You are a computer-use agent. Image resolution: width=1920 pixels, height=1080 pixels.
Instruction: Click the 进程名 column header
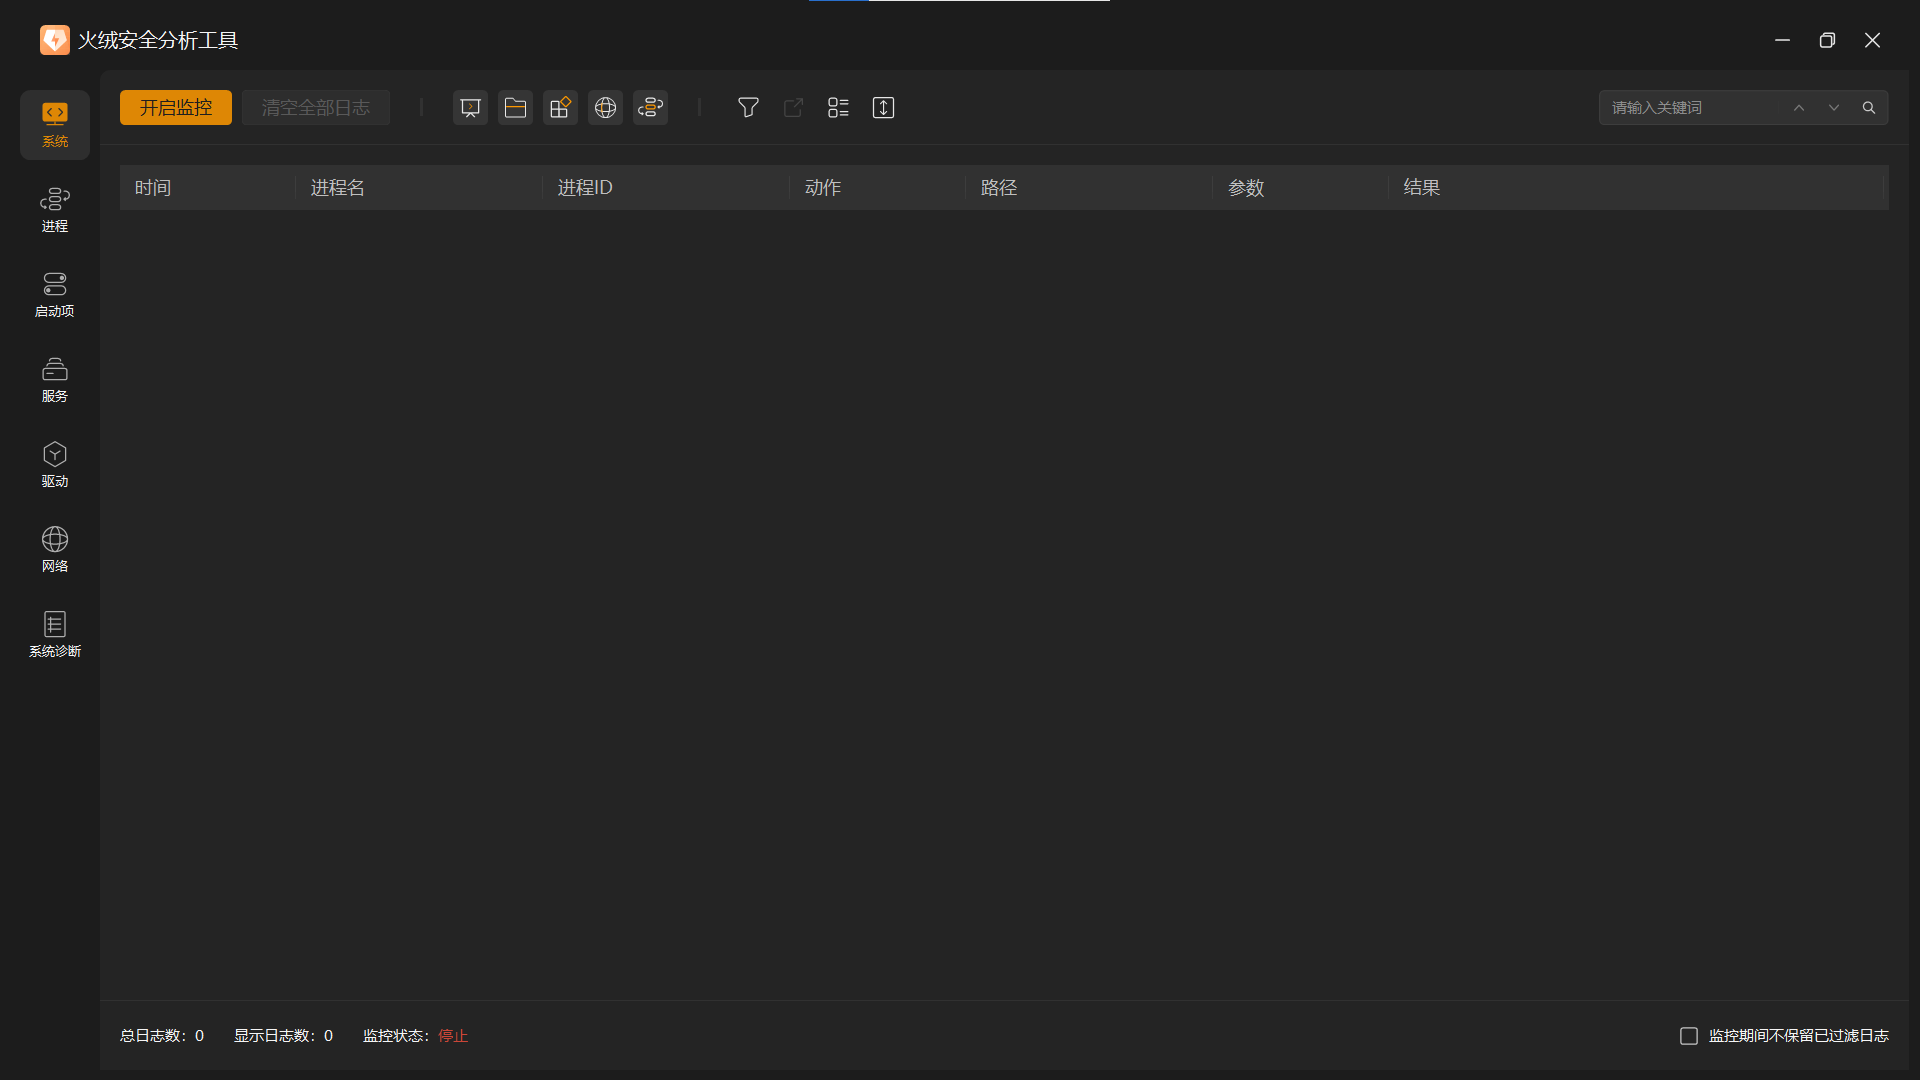point(338,188)
